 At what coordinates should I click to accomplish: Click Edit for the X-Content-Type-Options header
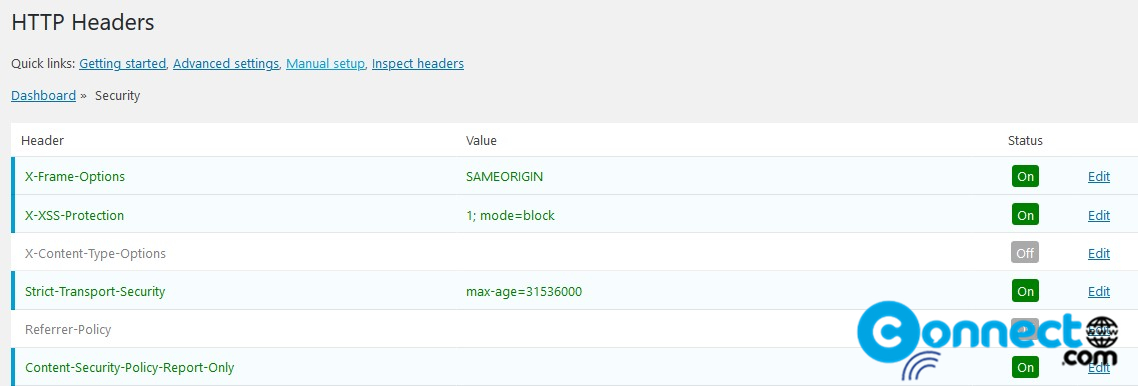pos(1099,253)
